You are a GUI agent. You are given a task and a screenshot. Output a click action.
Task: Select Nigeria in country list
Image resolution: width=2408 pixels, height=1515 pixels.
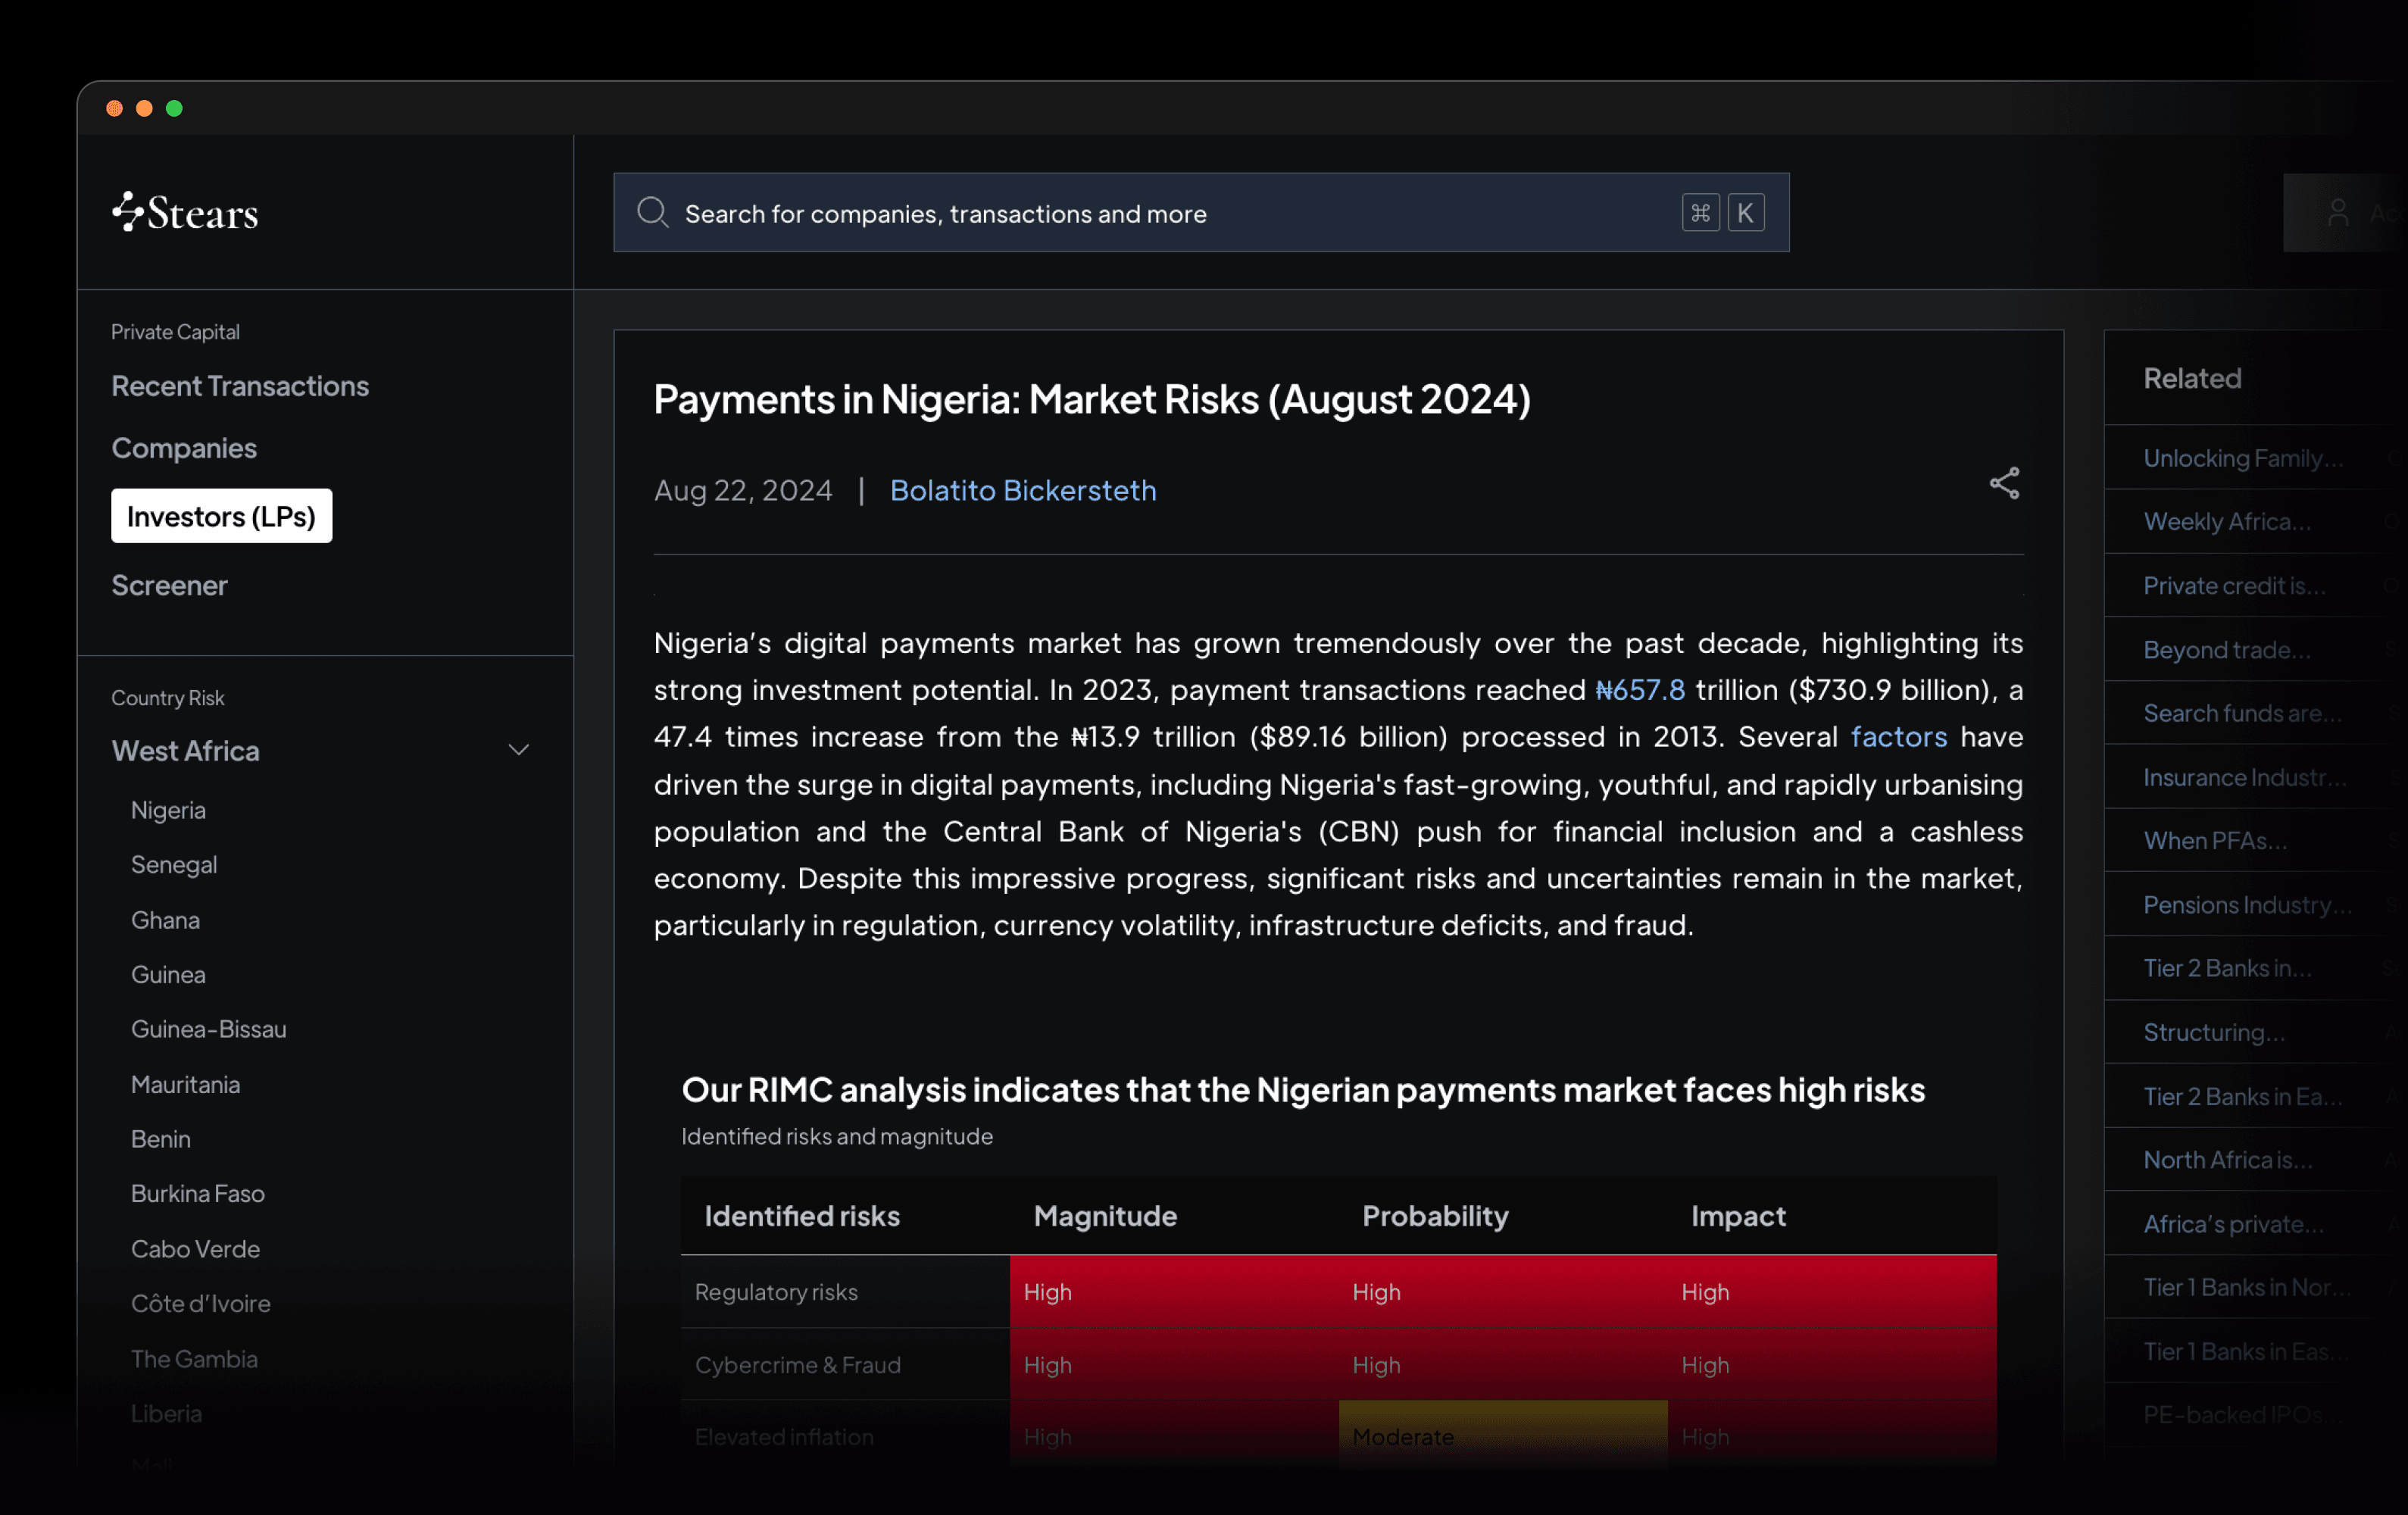(x=168, y=810)
